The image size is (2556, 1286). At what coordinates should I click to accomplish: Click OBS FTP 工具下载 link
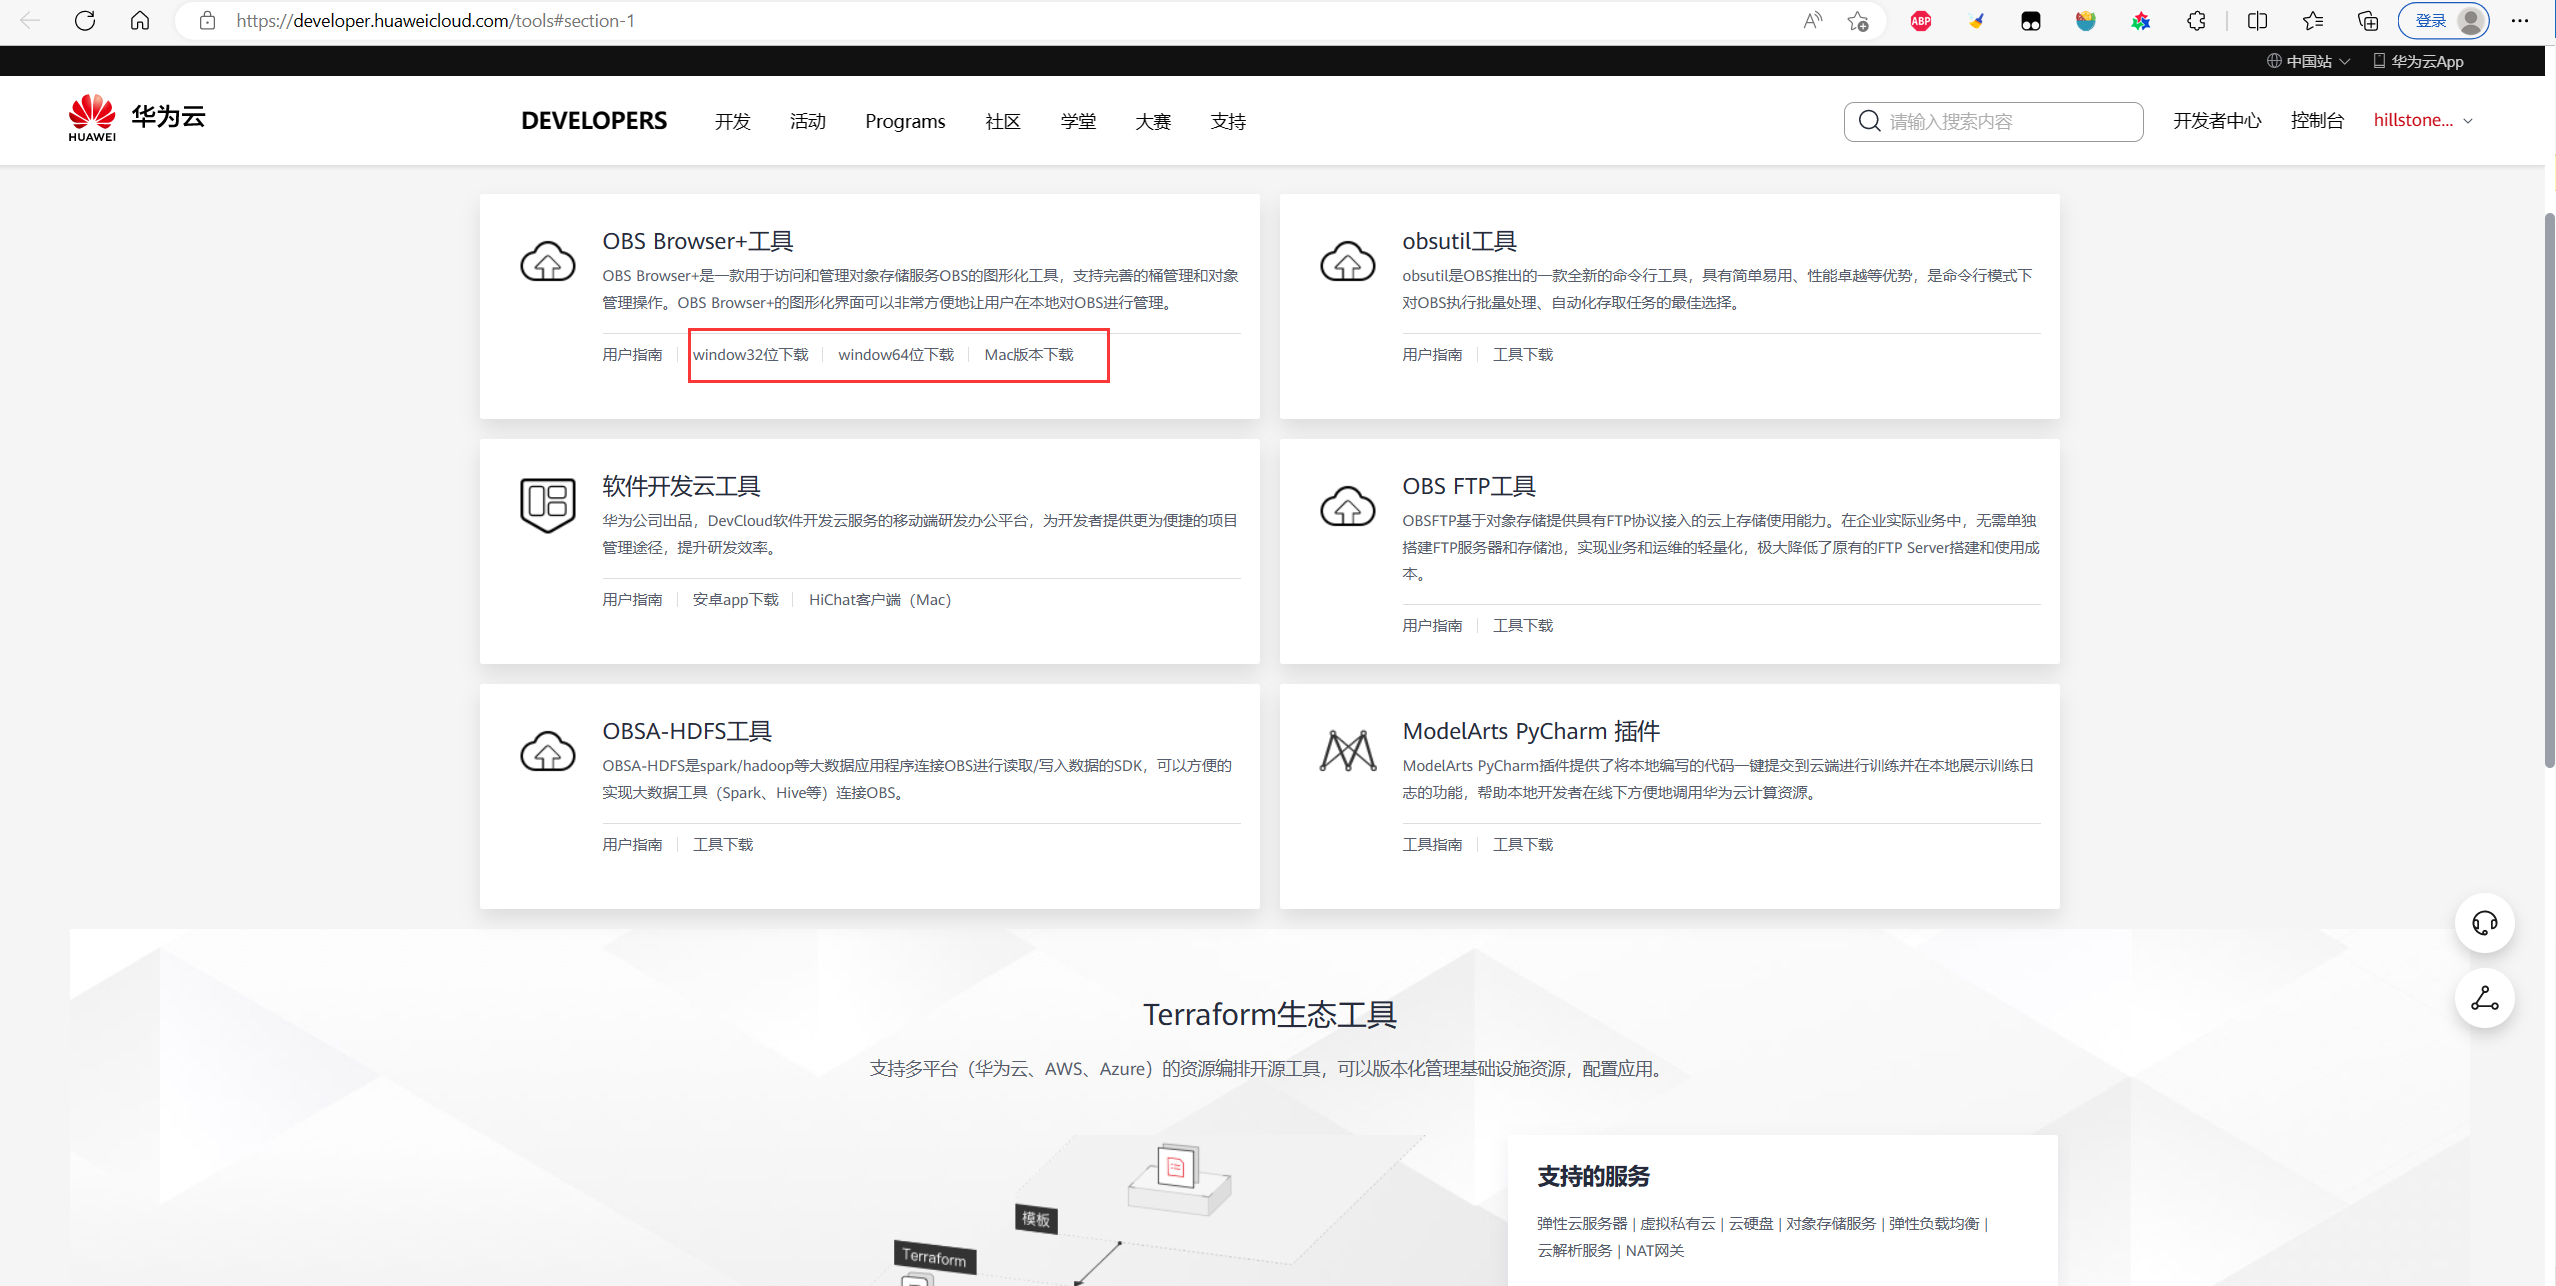click(1523, 625)
